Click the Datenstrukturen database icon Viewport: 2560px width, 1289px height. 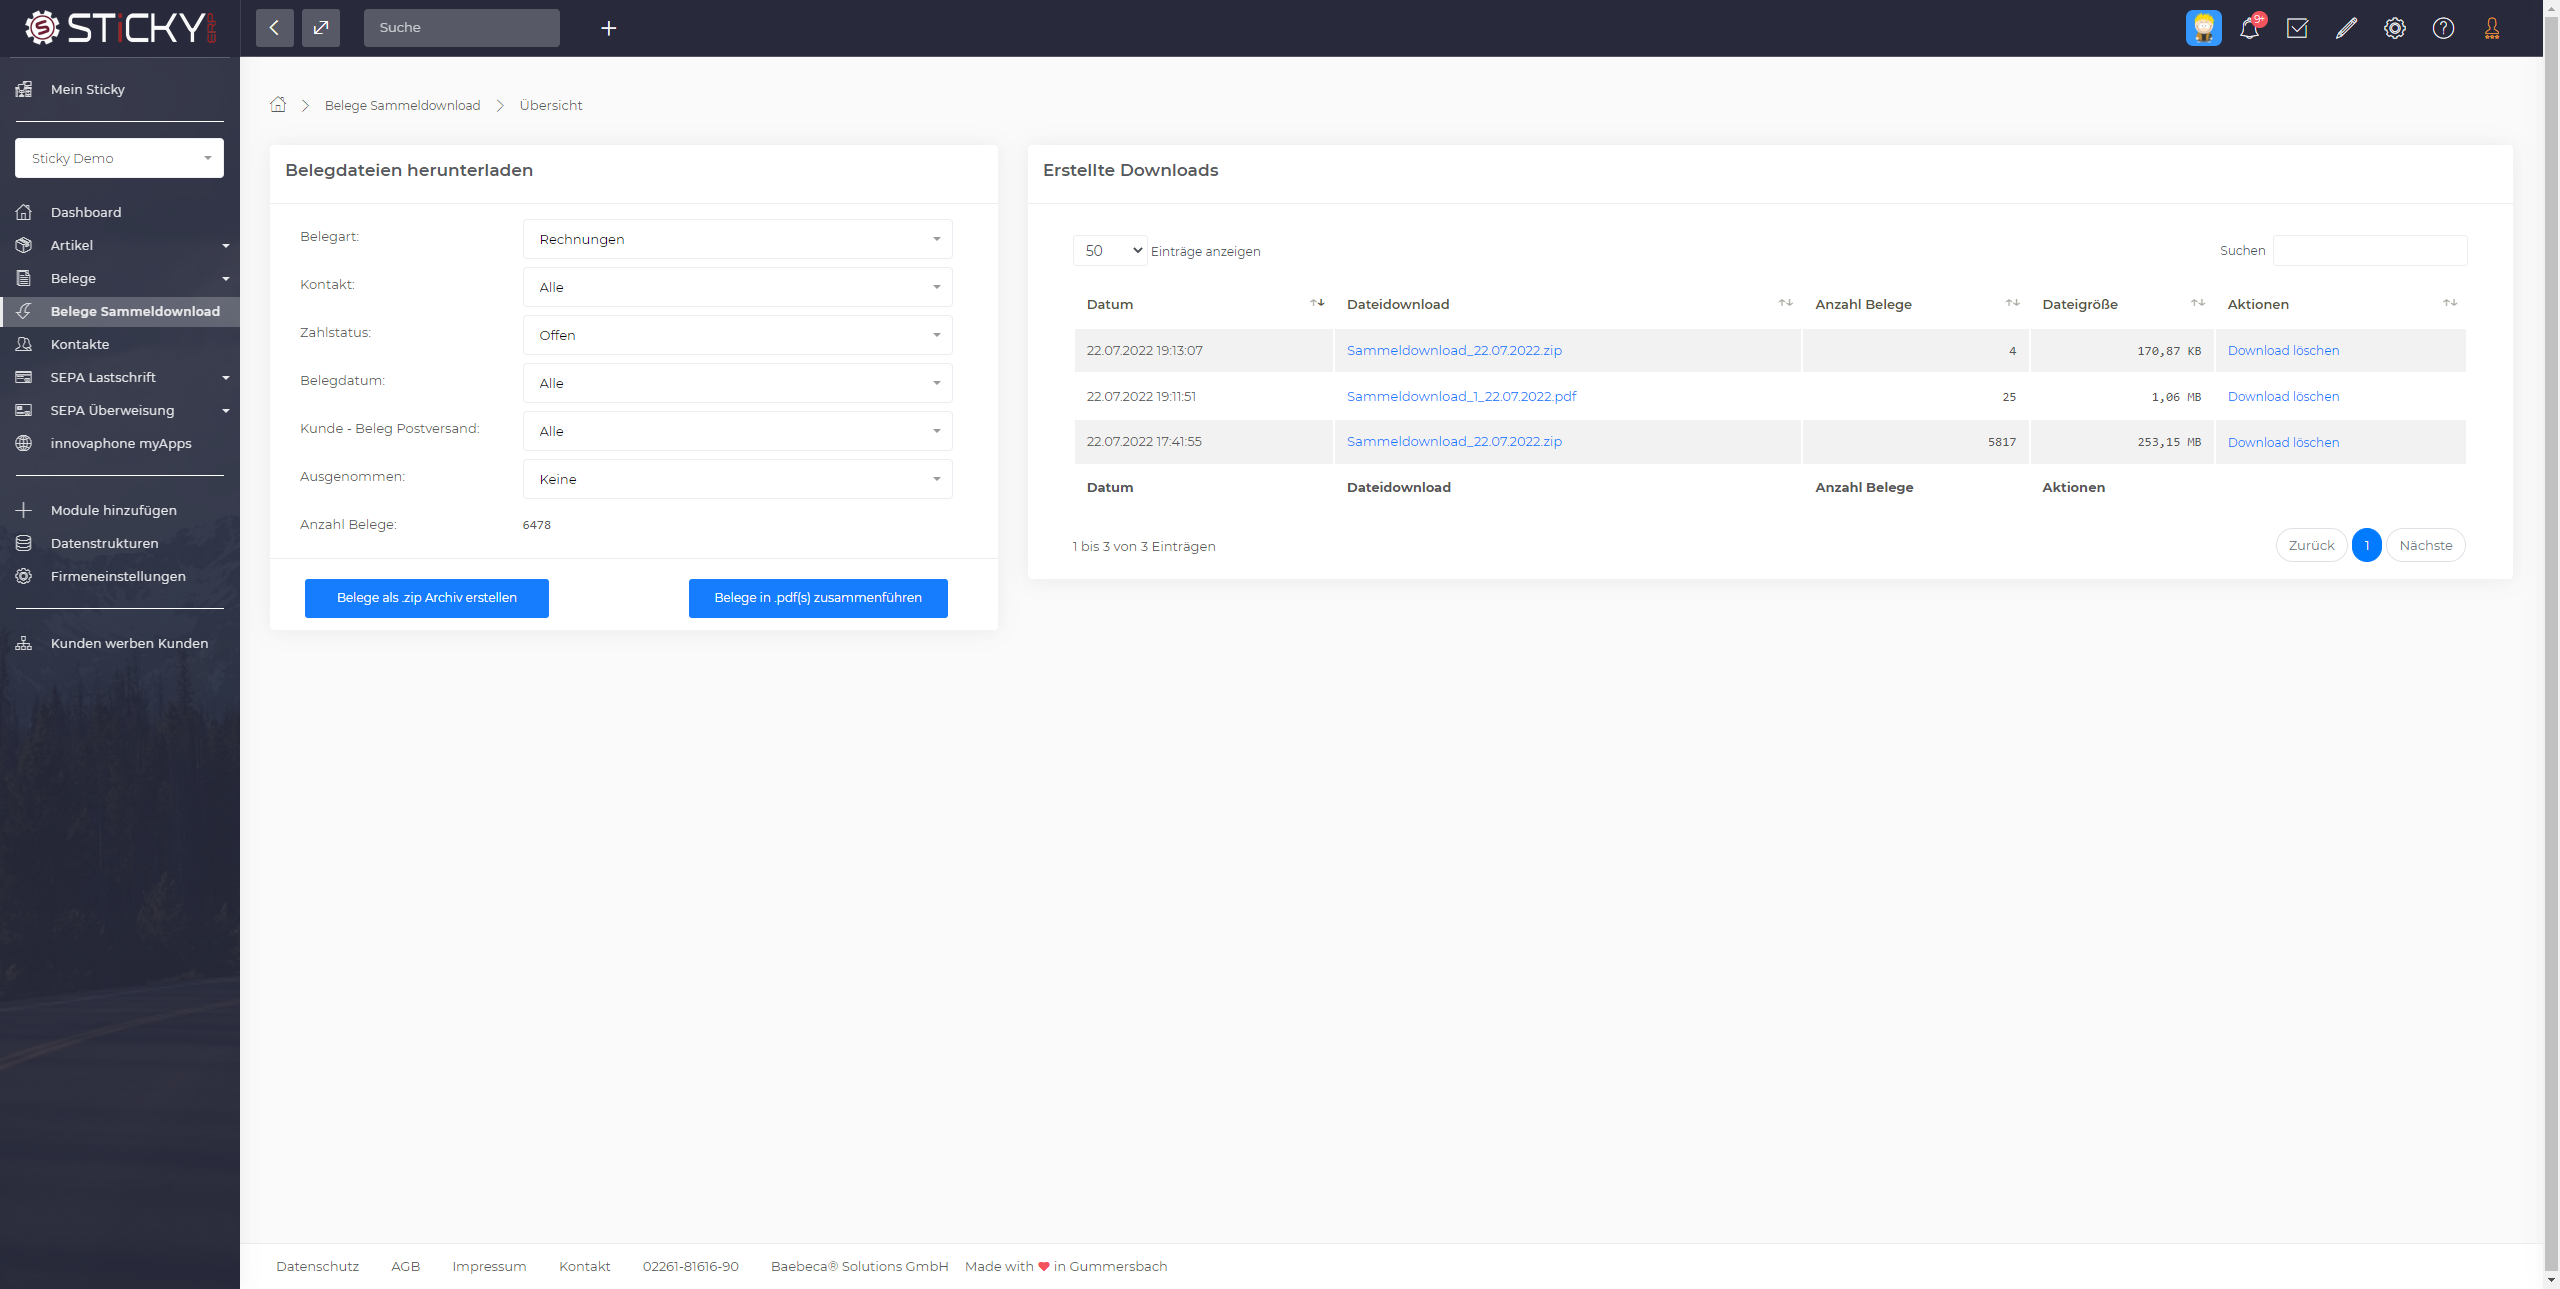(x=24, y=543)
